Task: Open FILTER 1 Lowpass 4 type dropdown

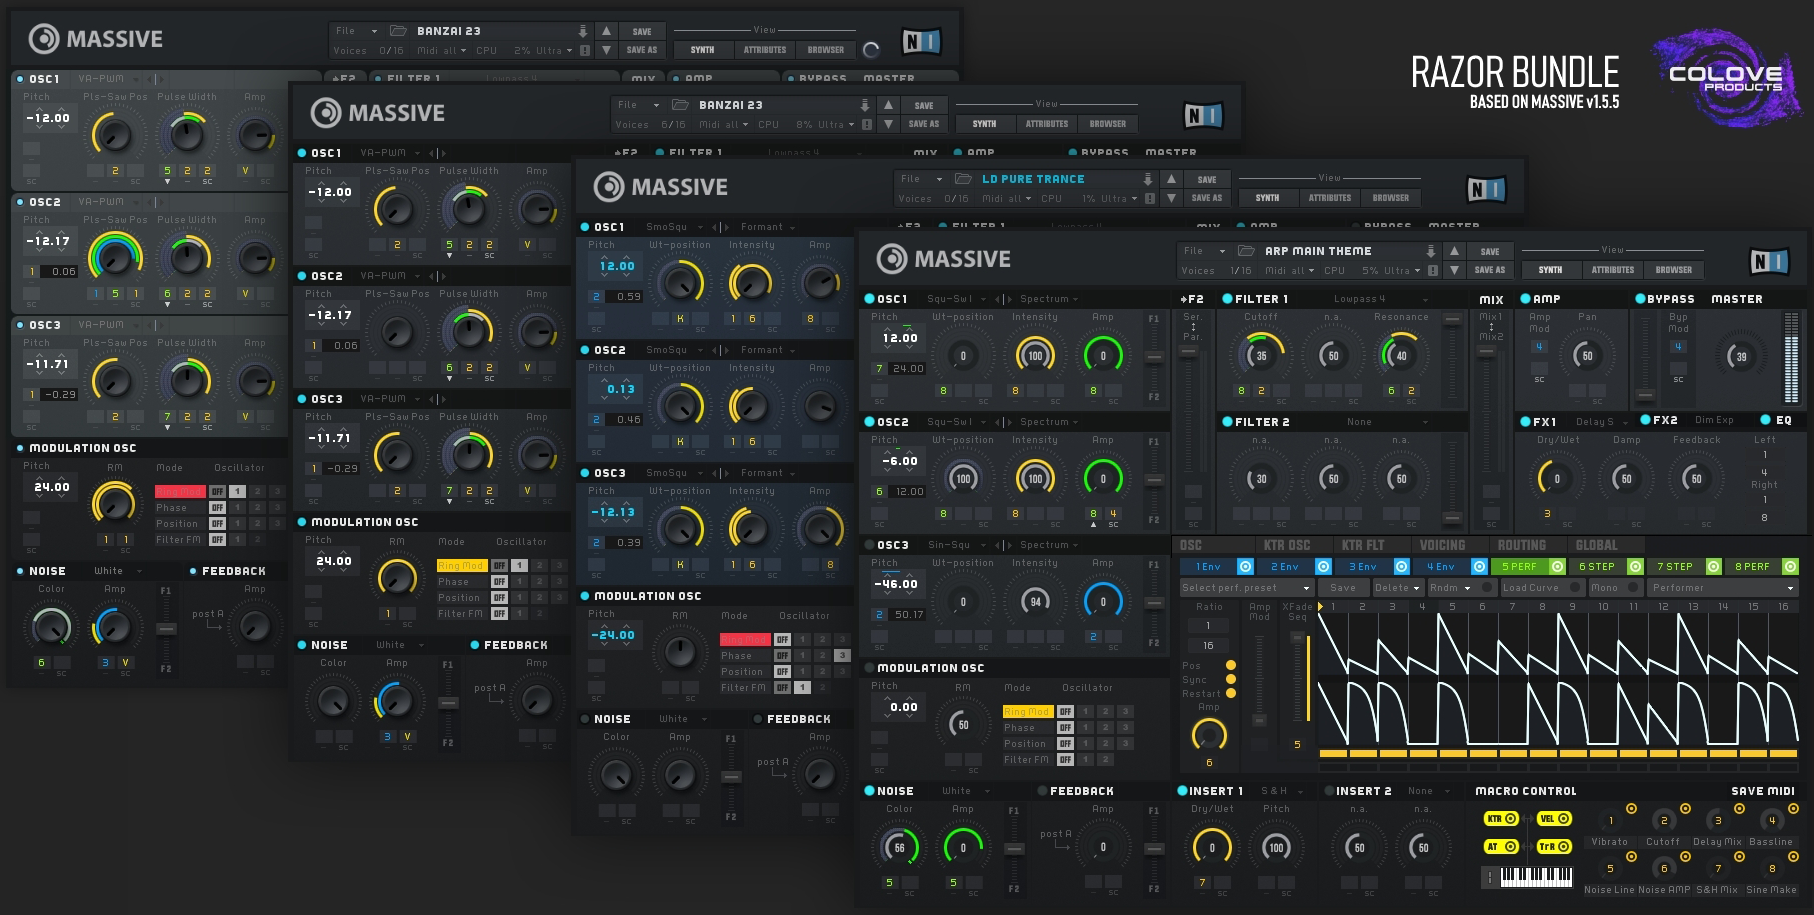Action: pos(1381,299)
